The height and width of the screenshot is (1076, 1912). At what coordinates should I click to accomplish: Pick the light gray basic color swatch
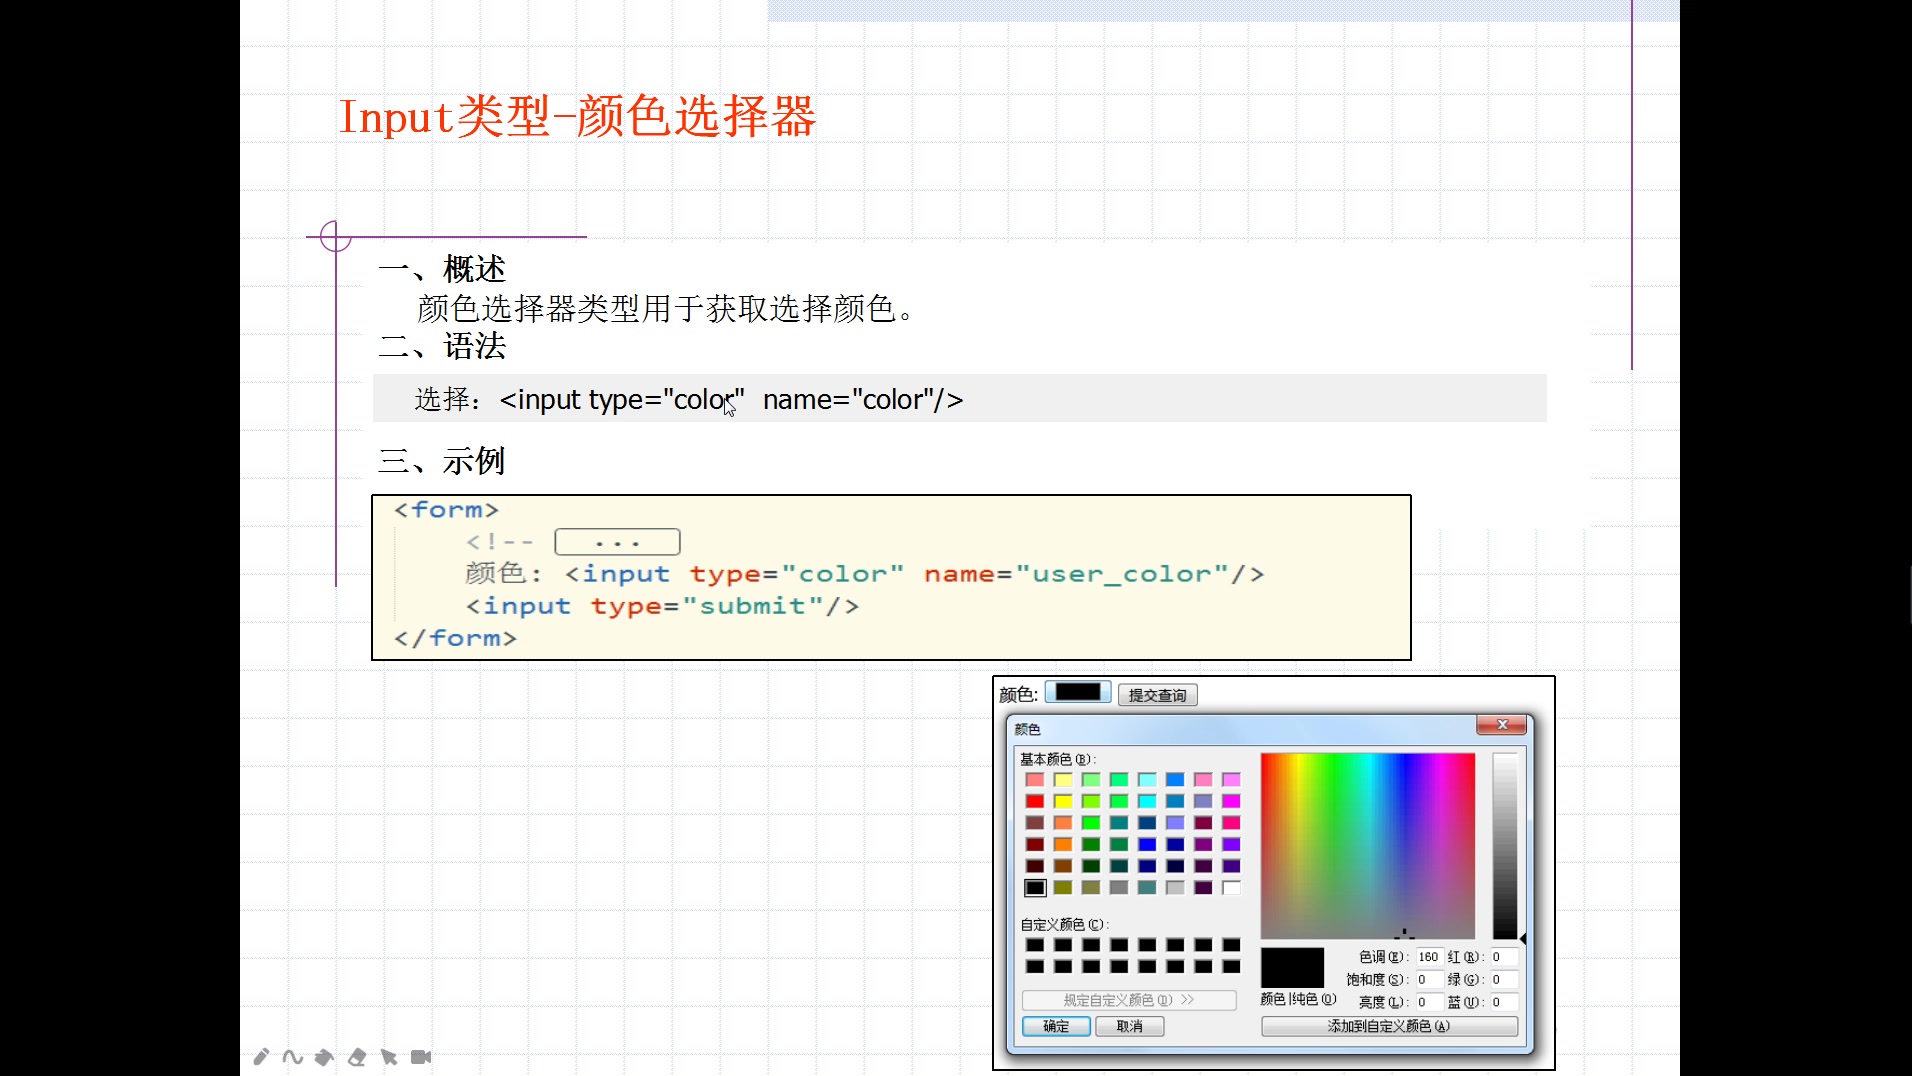[1175, 888]
